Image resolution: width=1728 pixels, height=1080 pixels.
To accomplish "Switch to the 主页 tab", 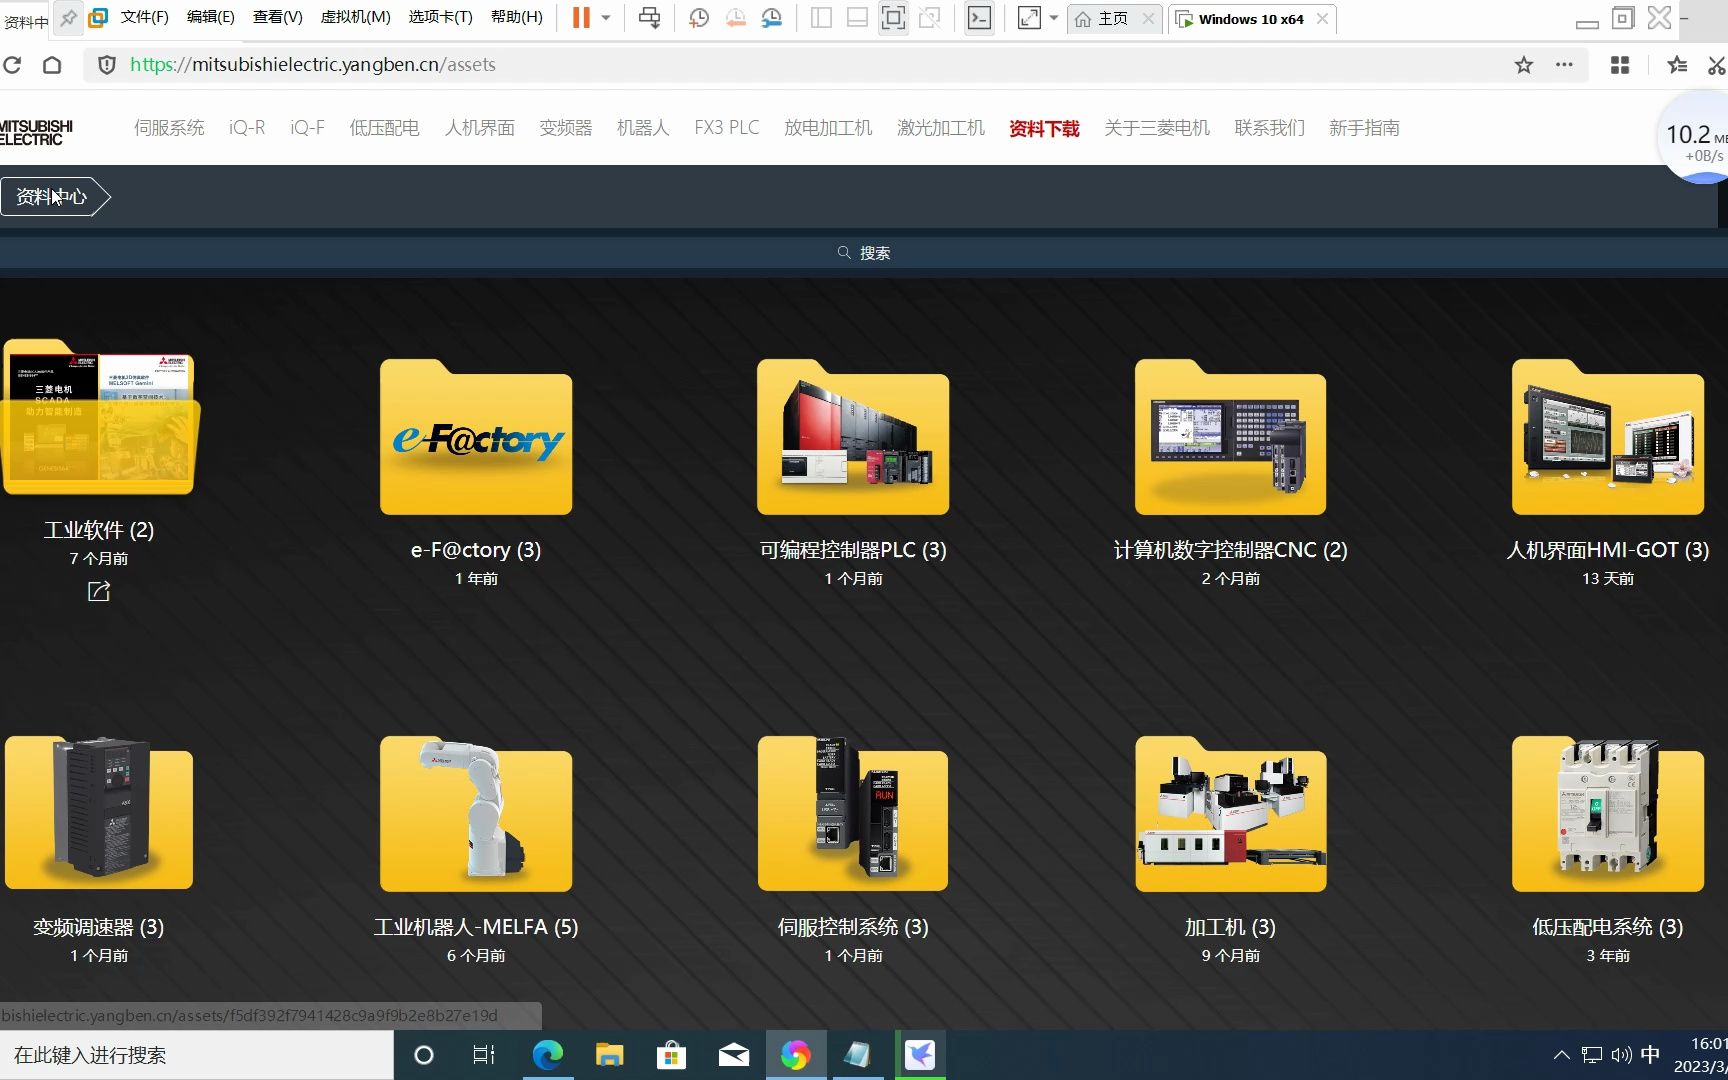I will 1104,19.
